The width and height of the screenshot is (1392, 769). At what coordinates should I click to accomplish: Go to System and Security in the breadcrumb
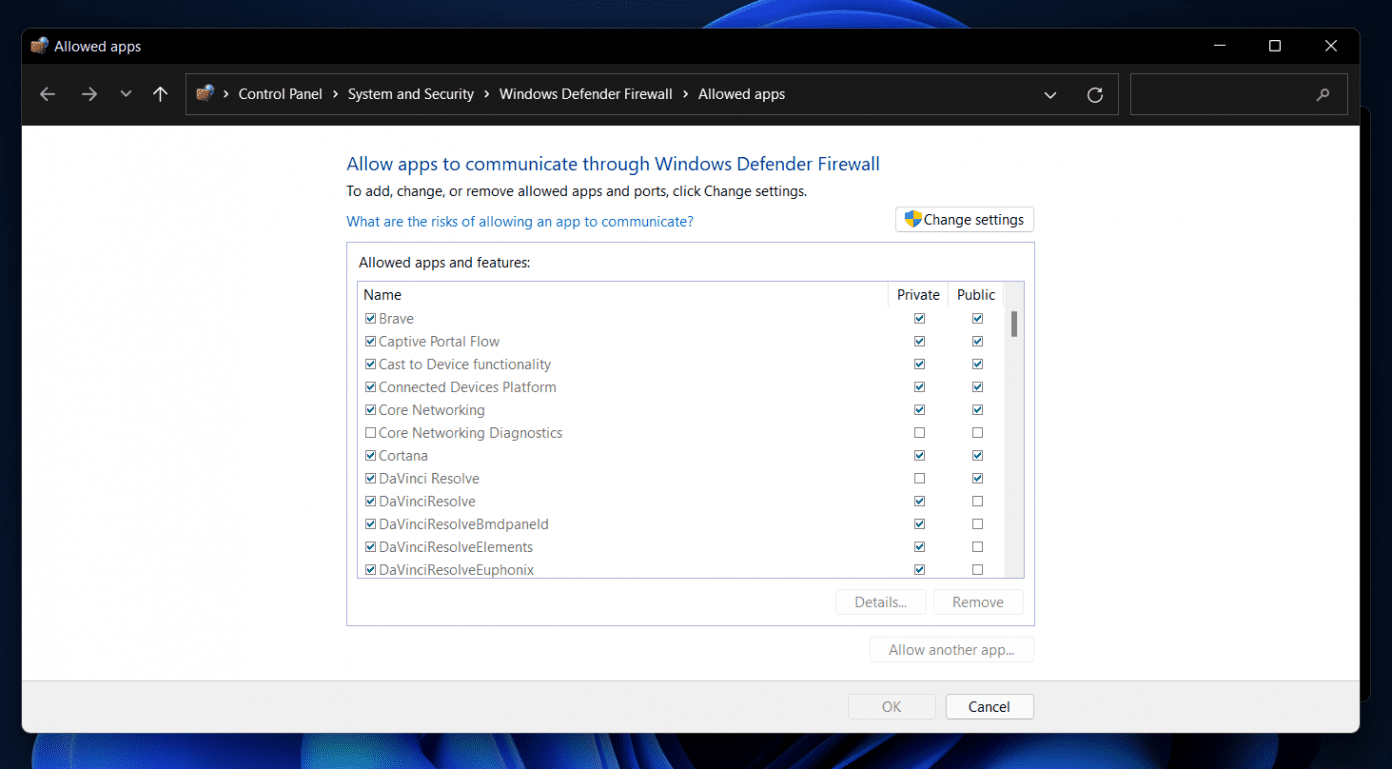point(410,93)
